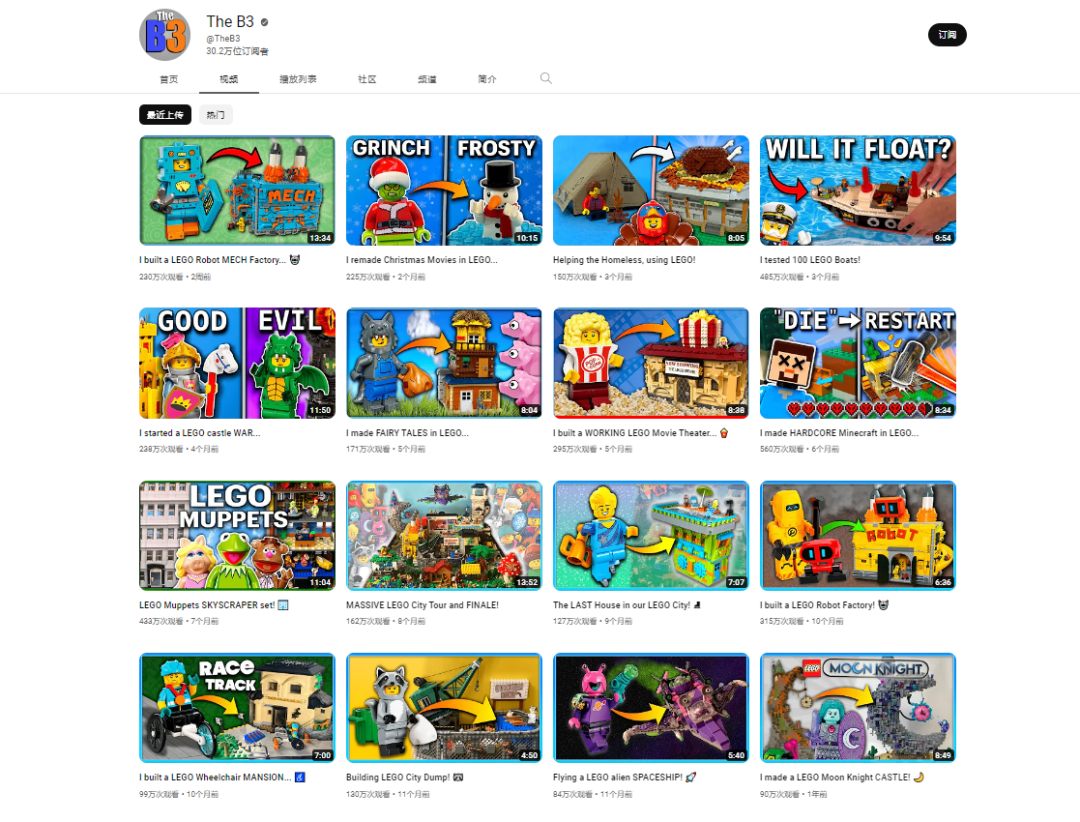Click the 5:40 duration badge
Image resolution: width=1080 pixels, height=822 pixels.
(x=736, y=755)
